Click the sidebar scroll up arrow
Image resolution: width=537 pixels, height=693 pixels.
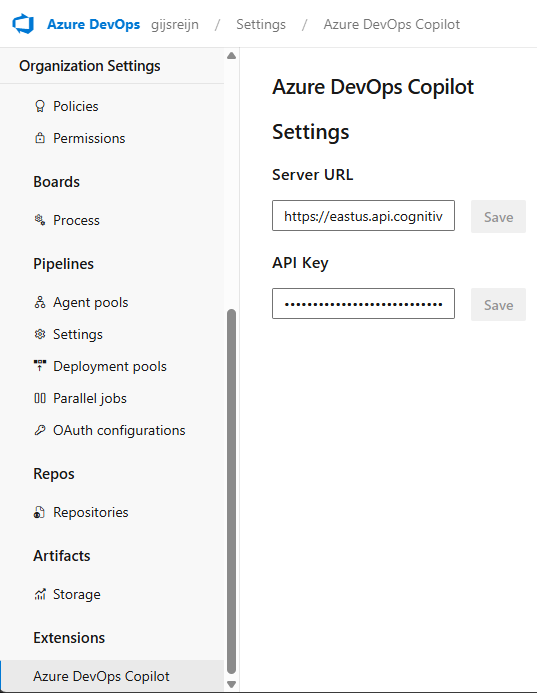[x=231, y=56]
